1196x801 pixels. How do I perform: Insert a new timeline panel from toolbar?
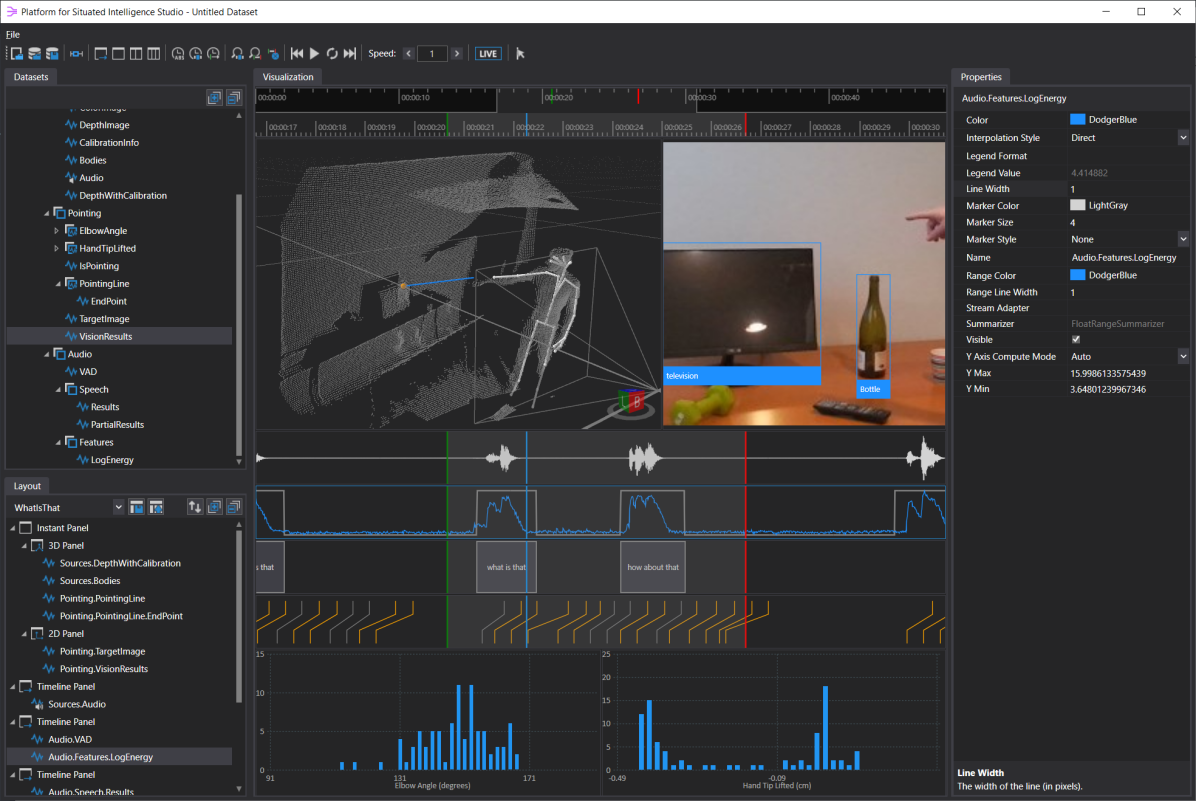pyautogui.click(x=100, y=53)
